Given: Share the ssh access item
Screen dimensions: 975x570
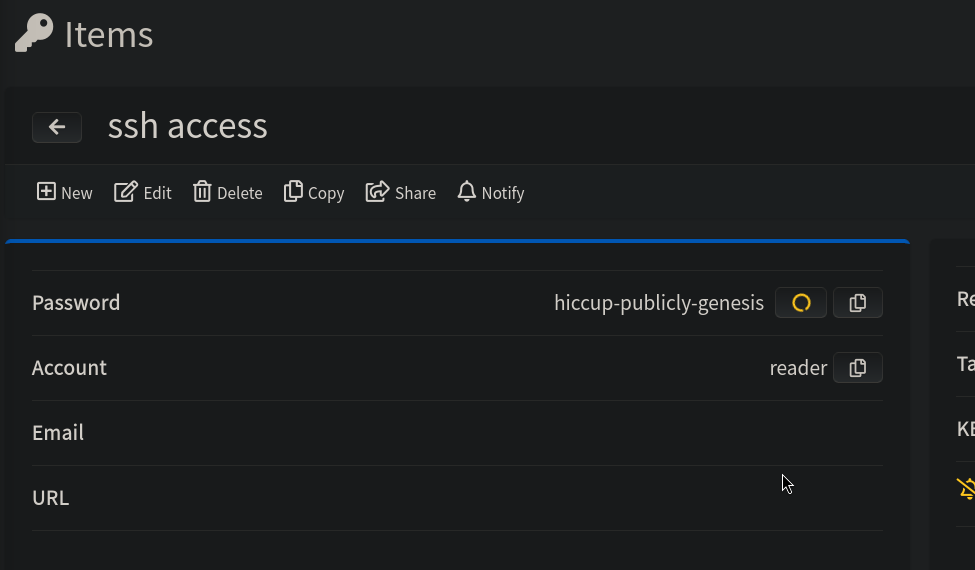Looking at the screenshot, I should (x=400, y=193).
